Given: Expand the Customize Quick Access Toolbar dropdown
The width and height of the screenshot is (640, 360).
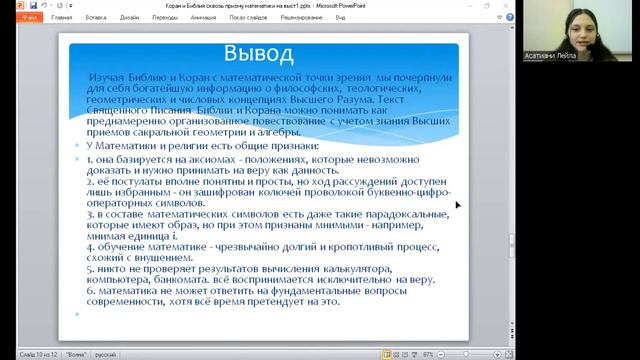Looking at the screenshot, I should [x=70, y=6].
